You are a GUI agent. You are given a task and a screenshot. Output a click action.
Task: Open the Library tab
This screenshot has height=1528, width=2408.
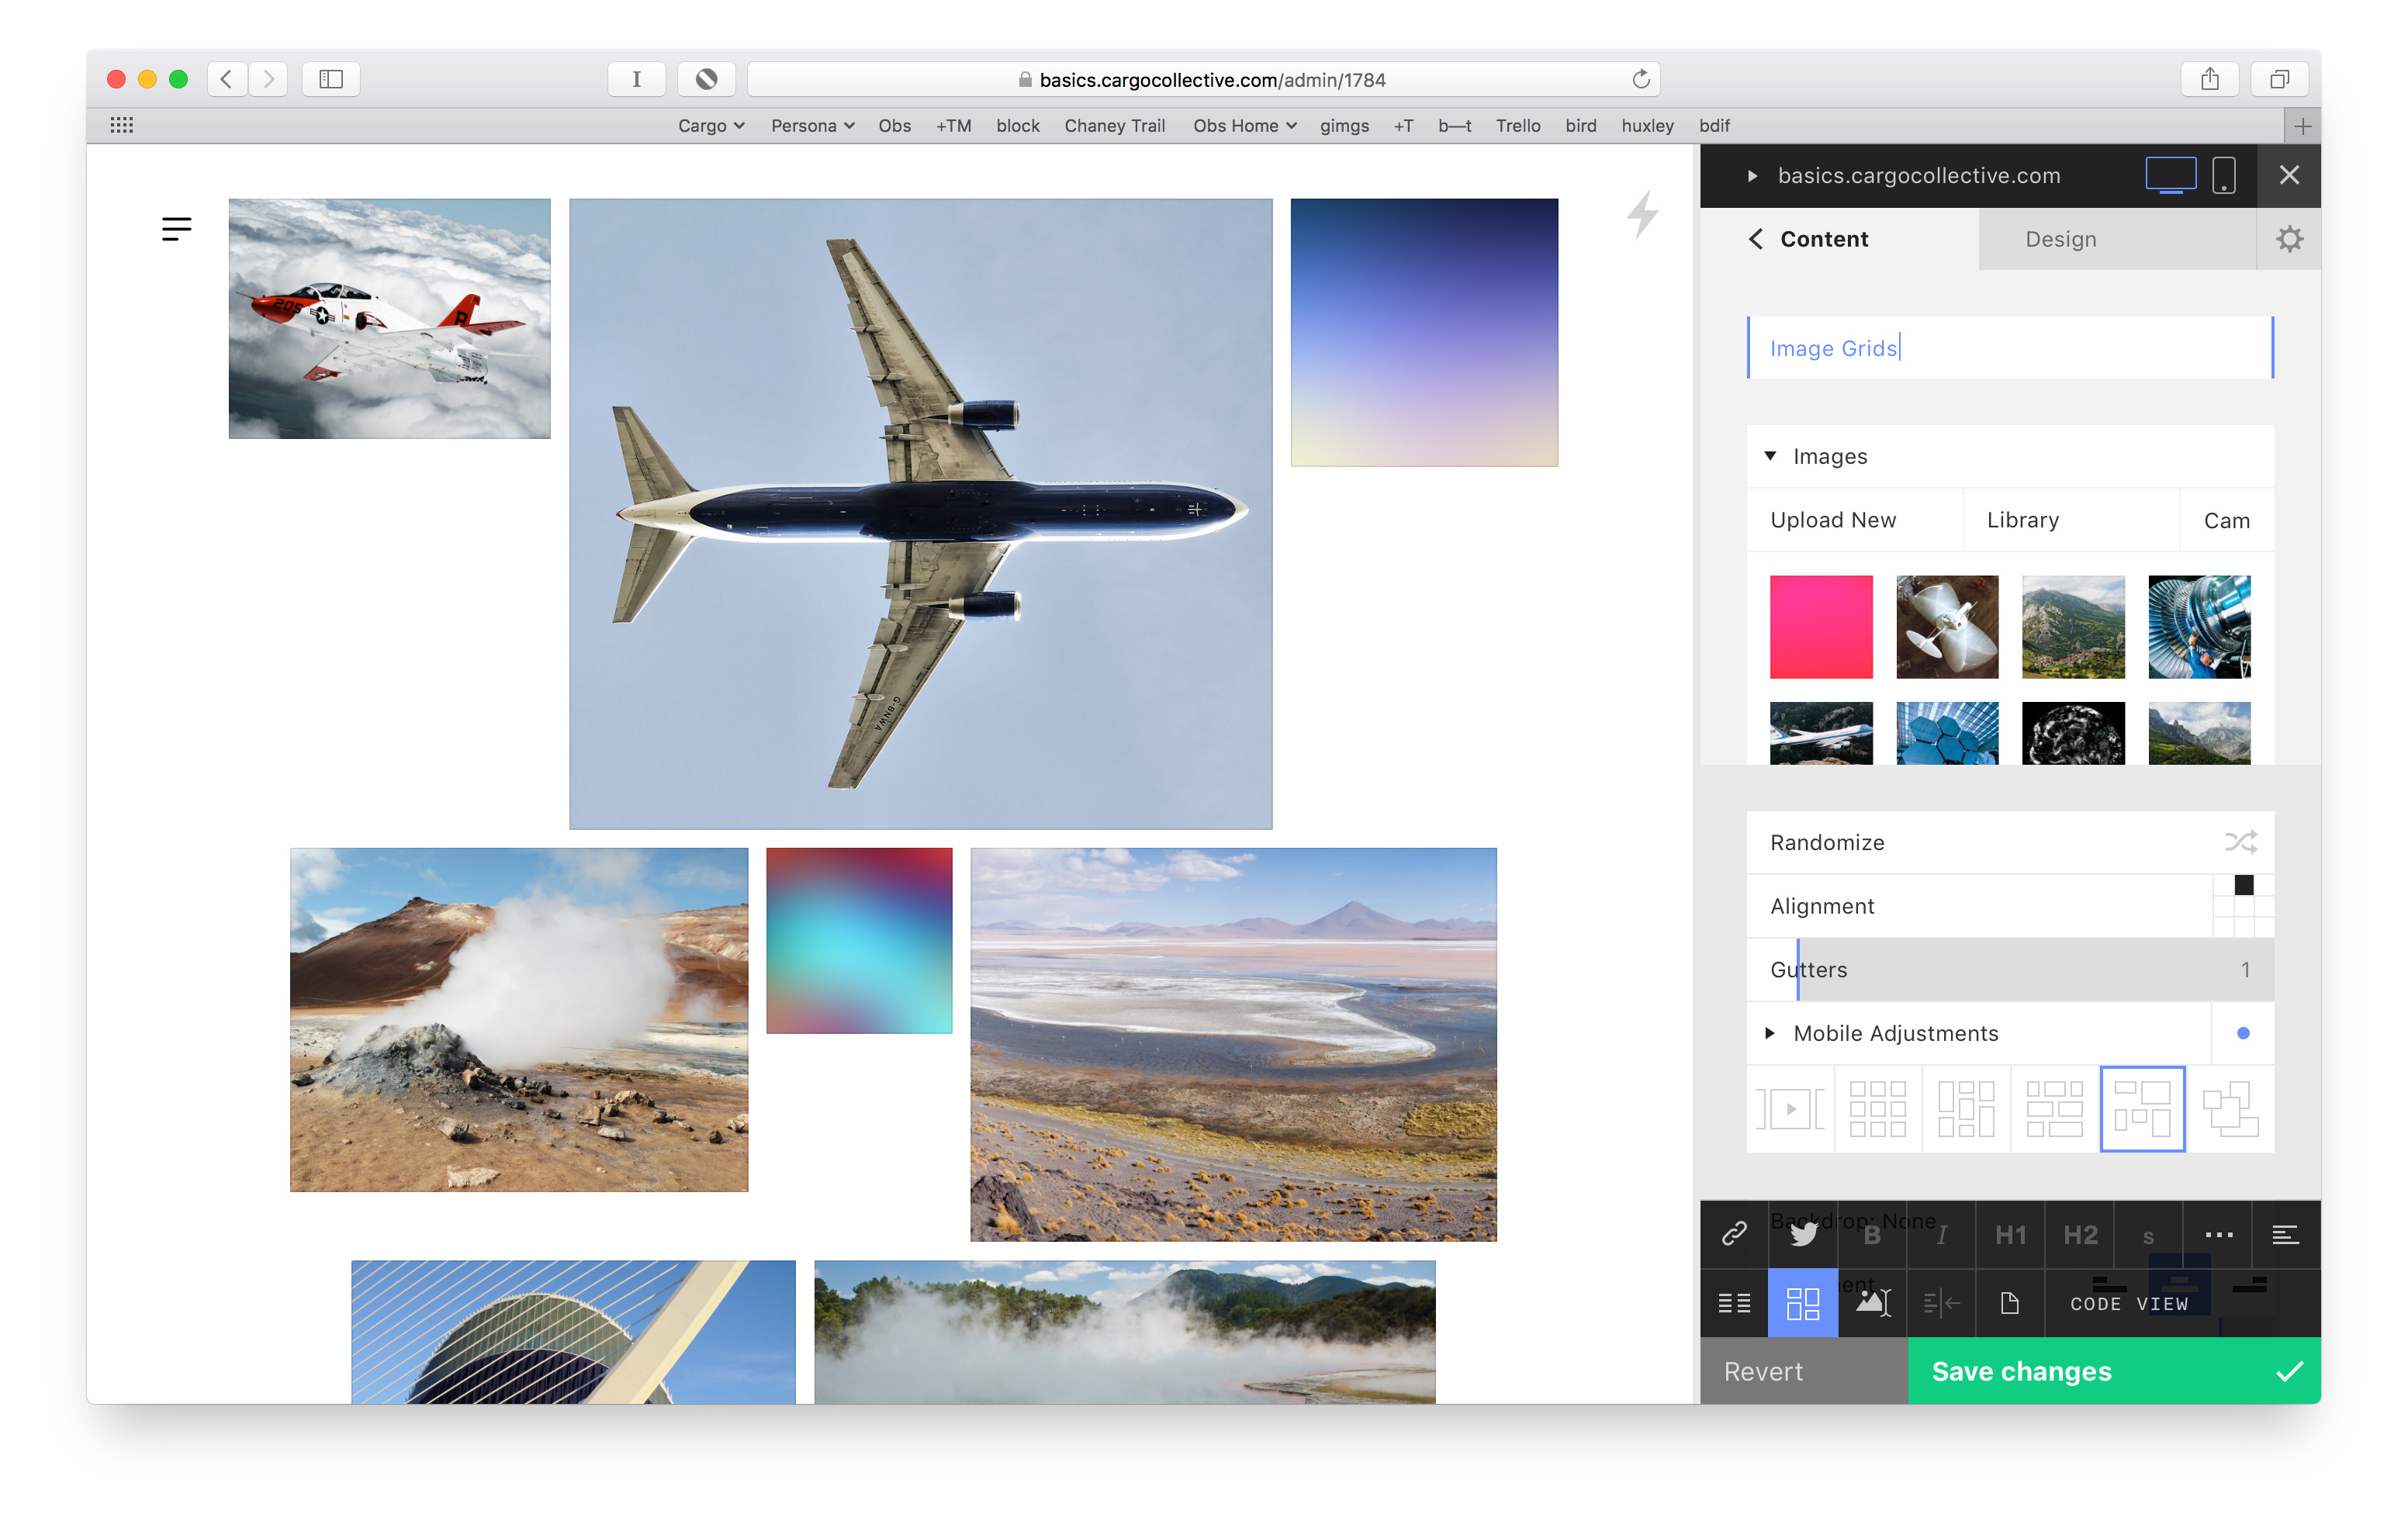[2022, 520]
